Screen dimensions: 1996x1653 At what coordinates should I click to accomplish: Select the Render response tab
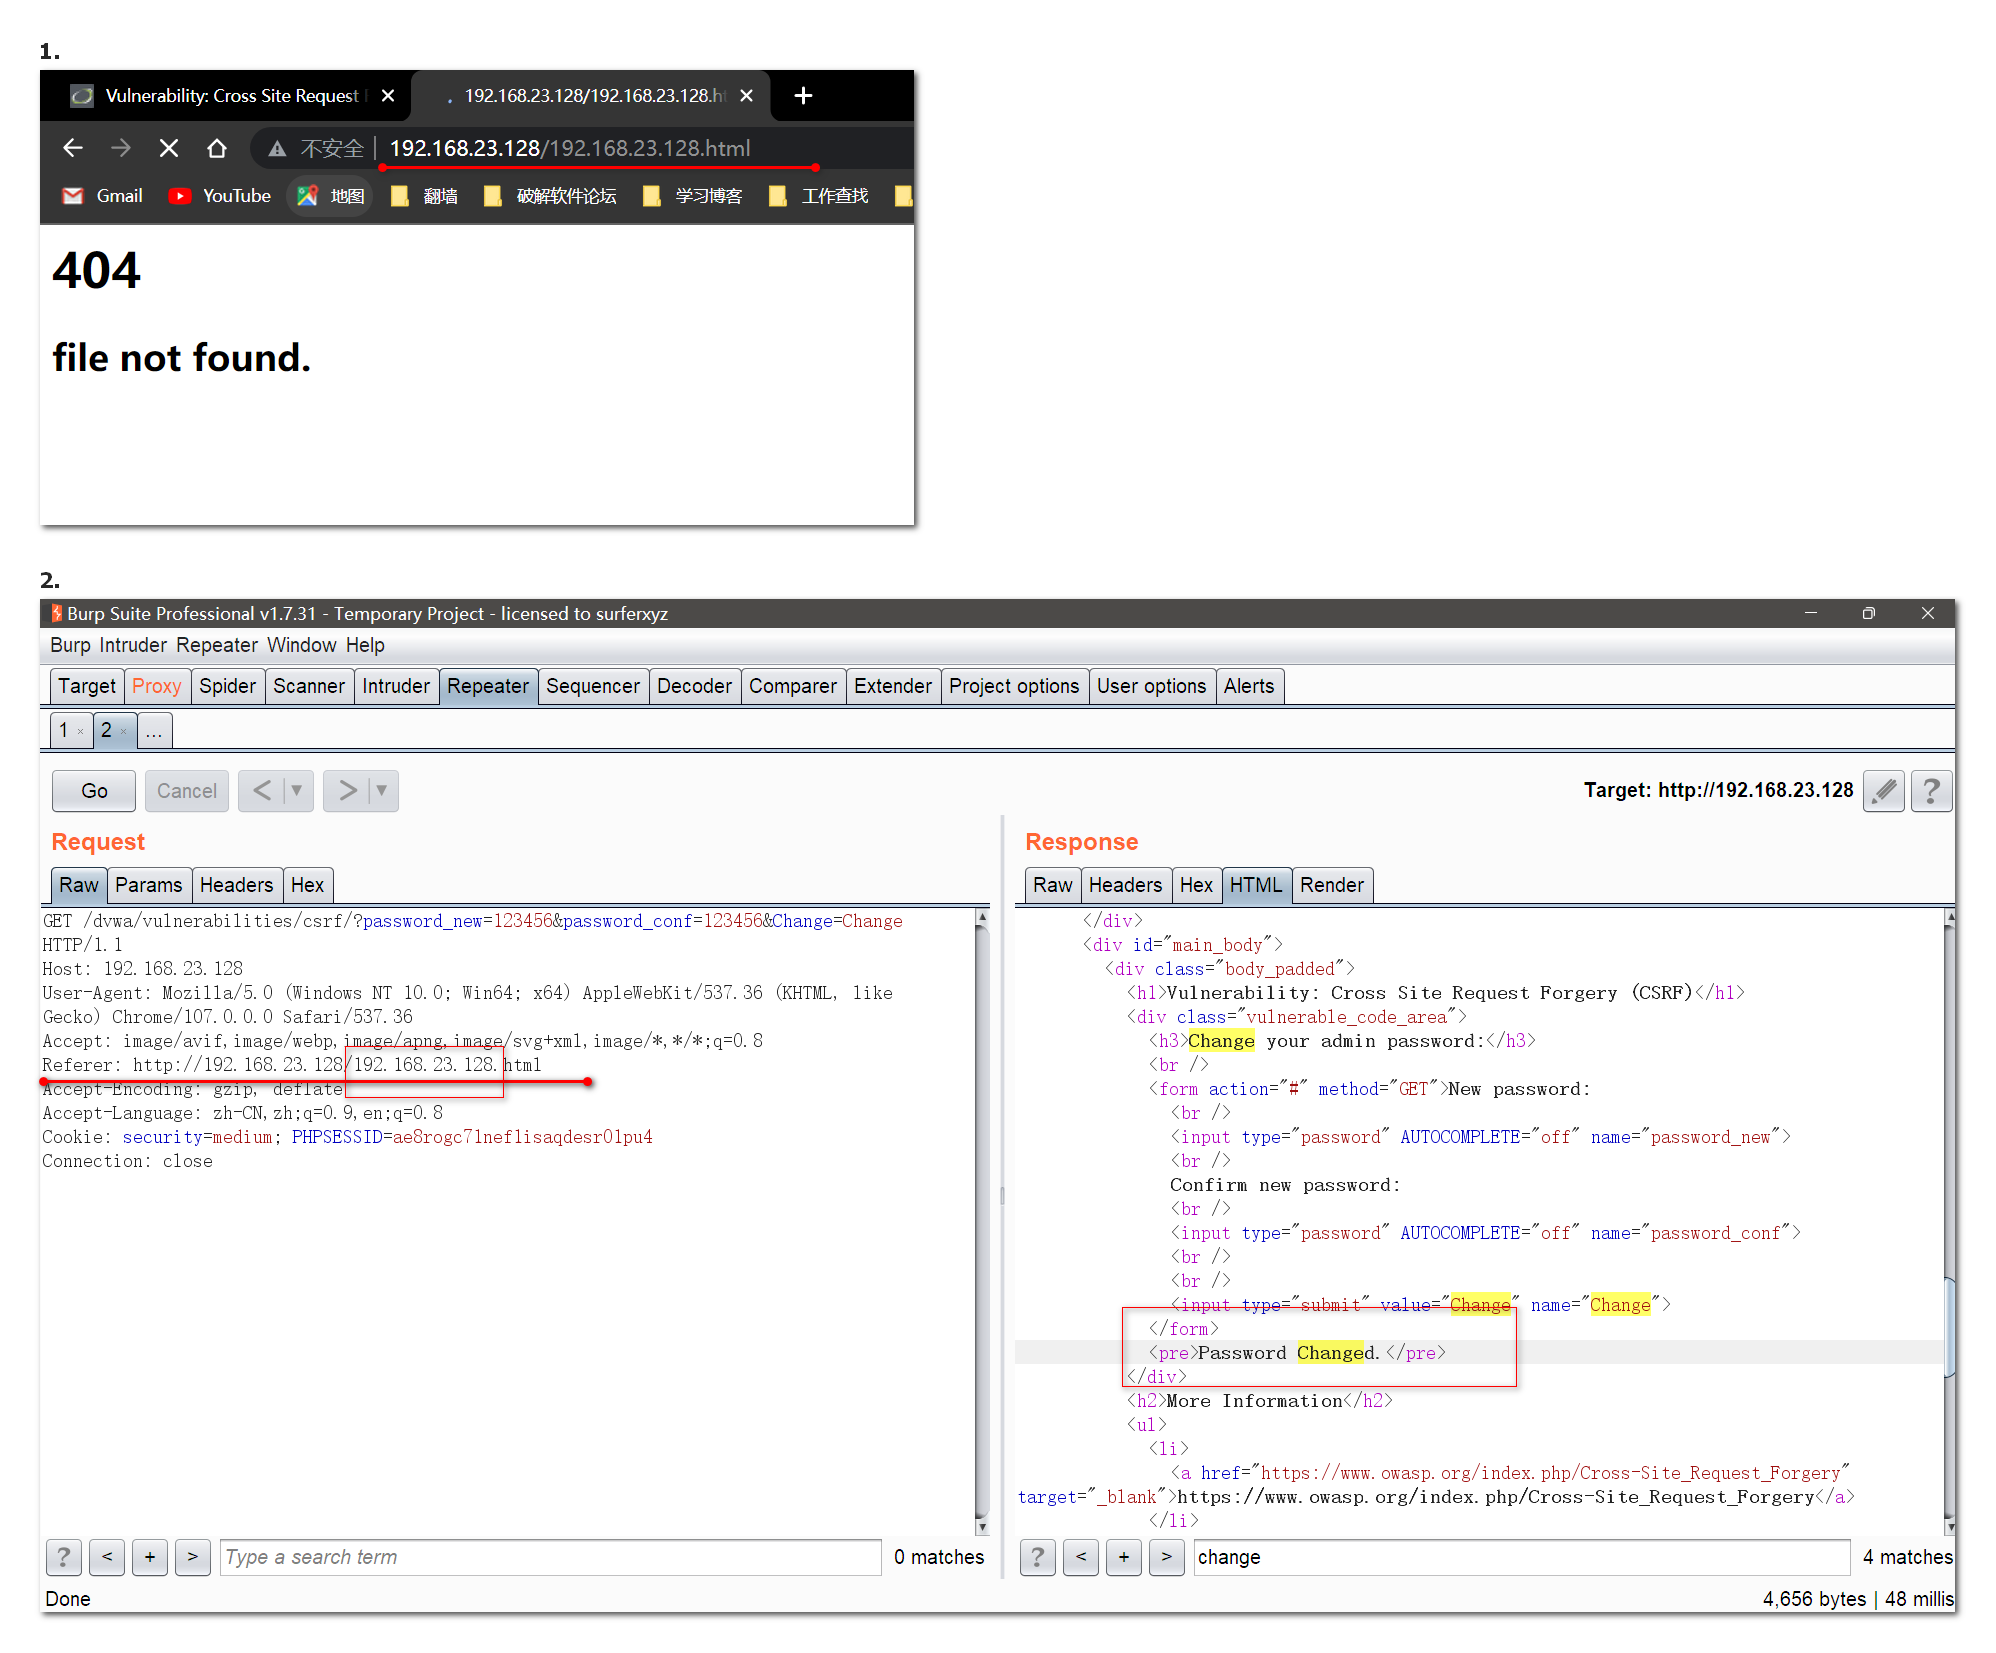(x=1331, y=885)
